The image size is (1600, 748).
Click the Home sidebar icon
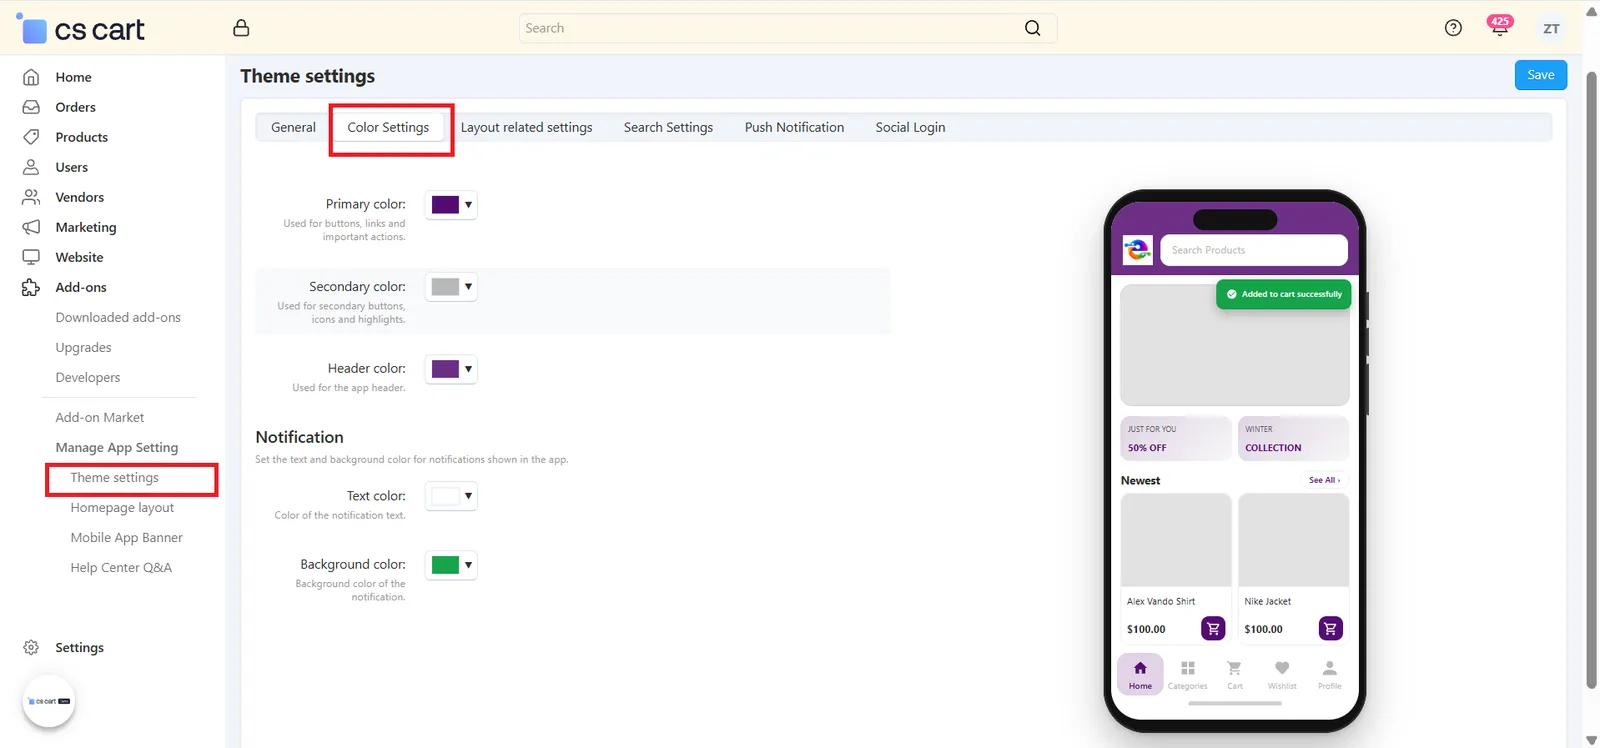(x=31, y=77)
